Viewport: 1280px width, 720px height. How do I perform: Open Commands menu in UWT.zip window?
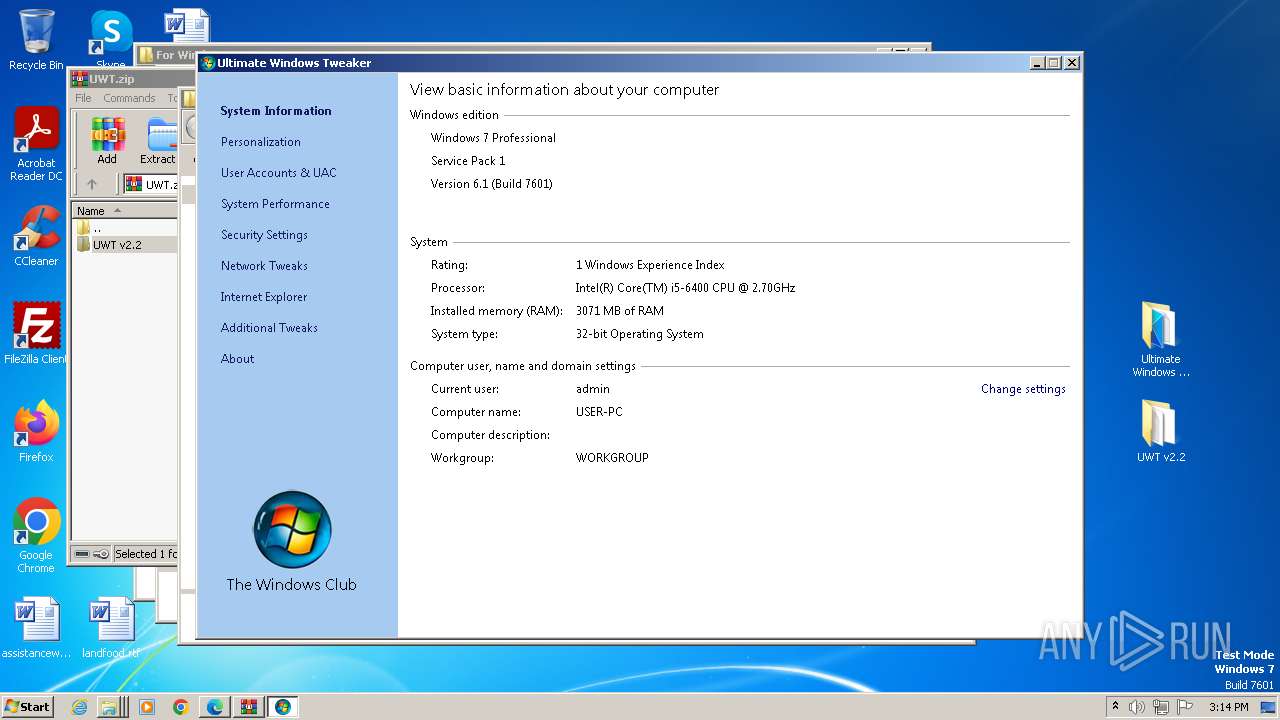pos(129,98)
